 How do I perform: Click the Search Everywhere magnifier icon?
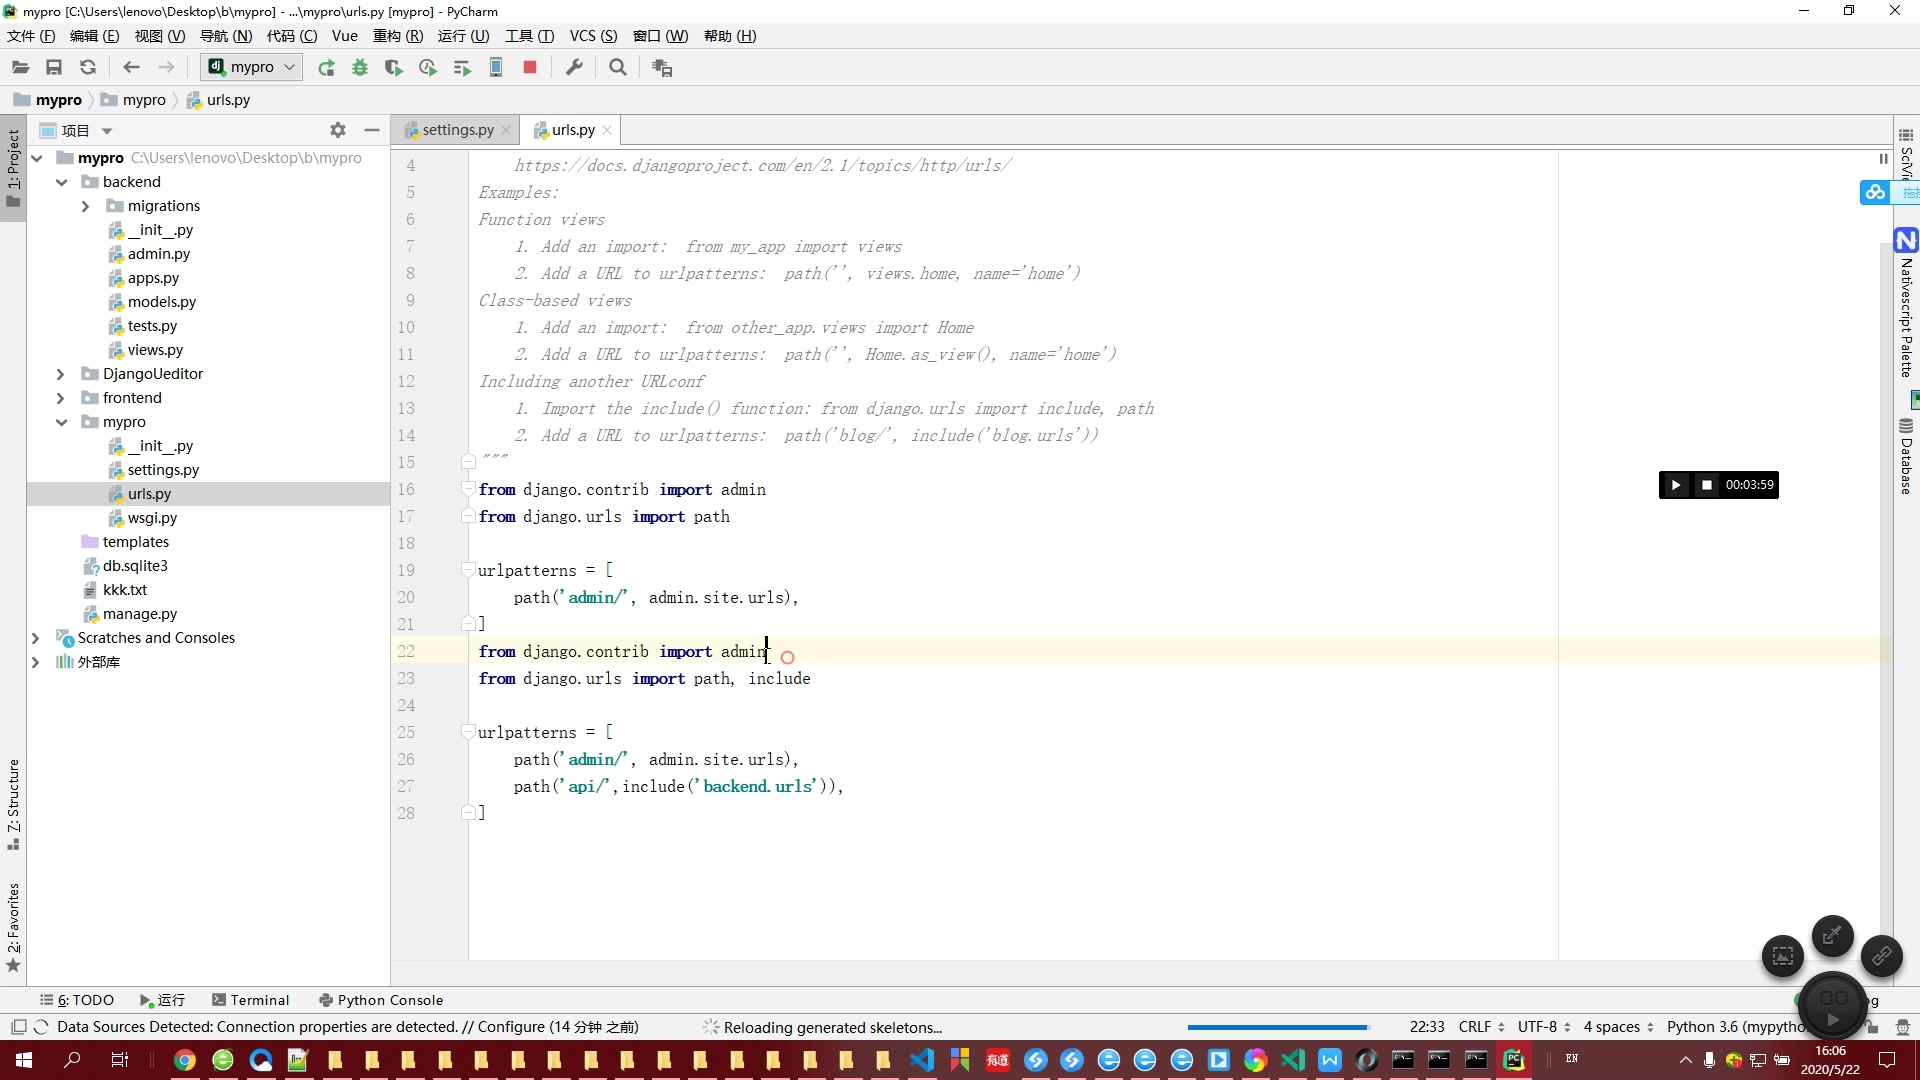tap(618, 68)
